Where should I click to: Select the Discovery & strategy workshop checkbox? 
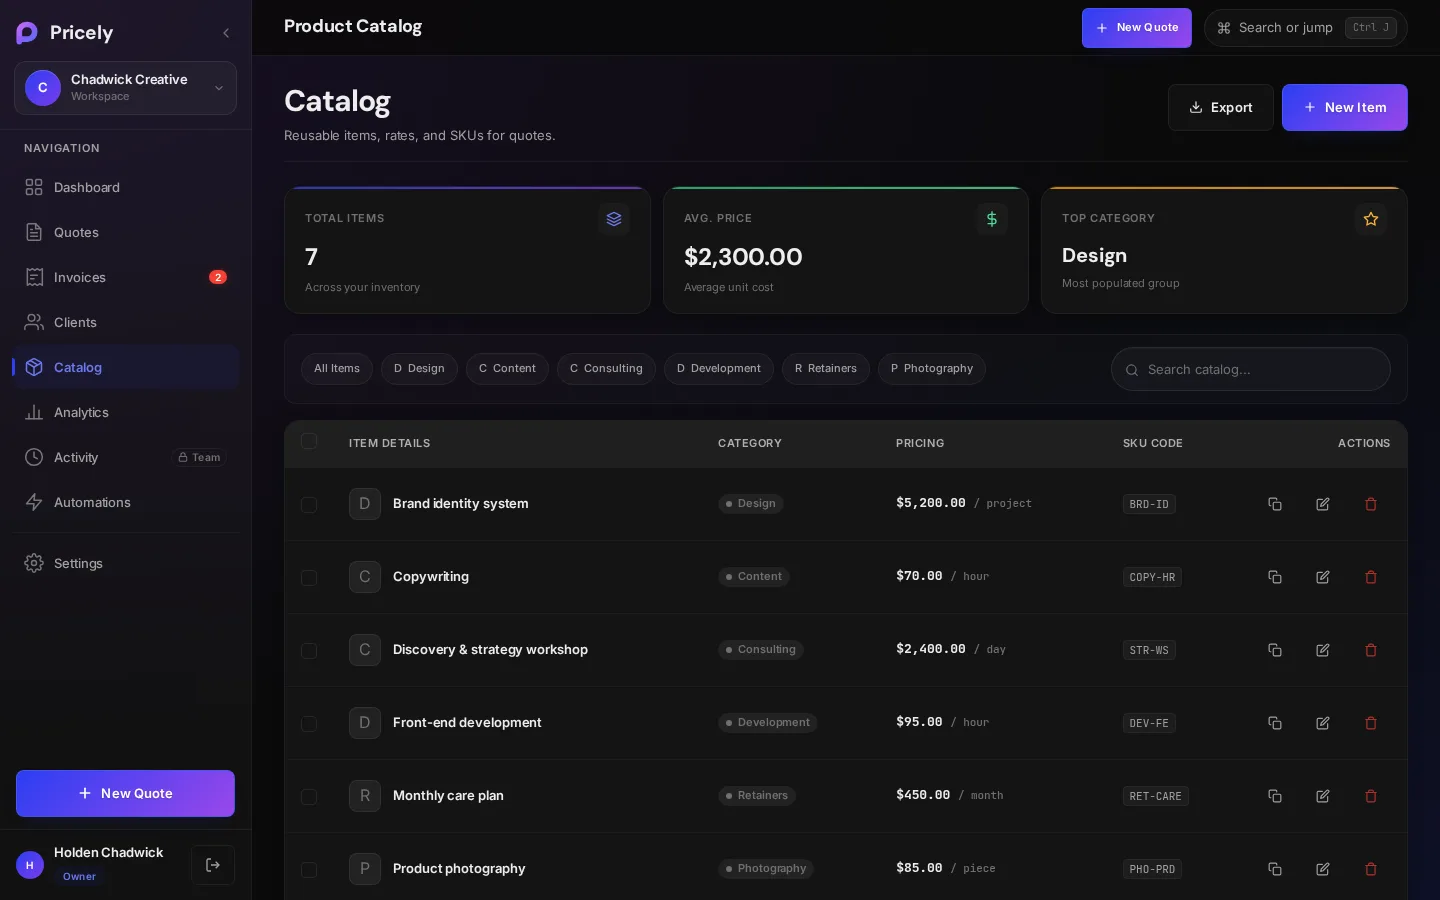coord(309,651)
